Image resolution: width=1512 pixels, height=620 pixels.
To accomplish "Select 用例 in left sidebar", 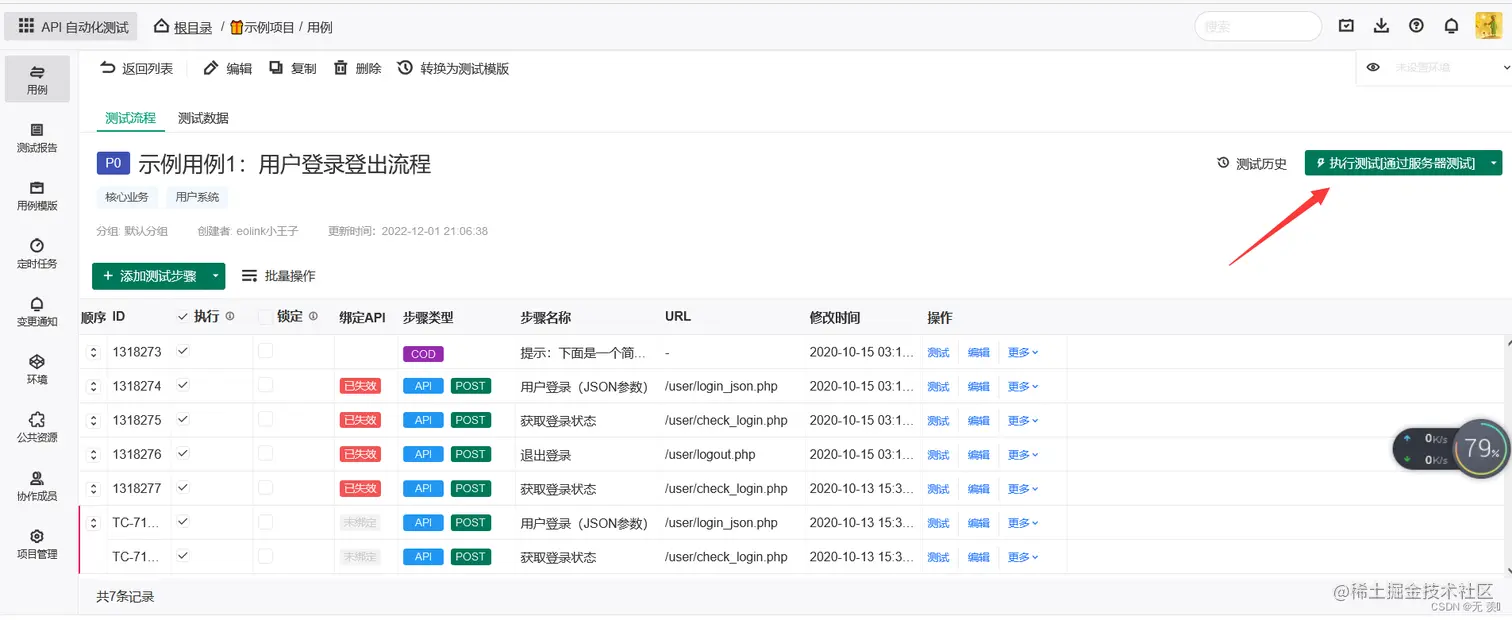I will click(x=37, y=79).
